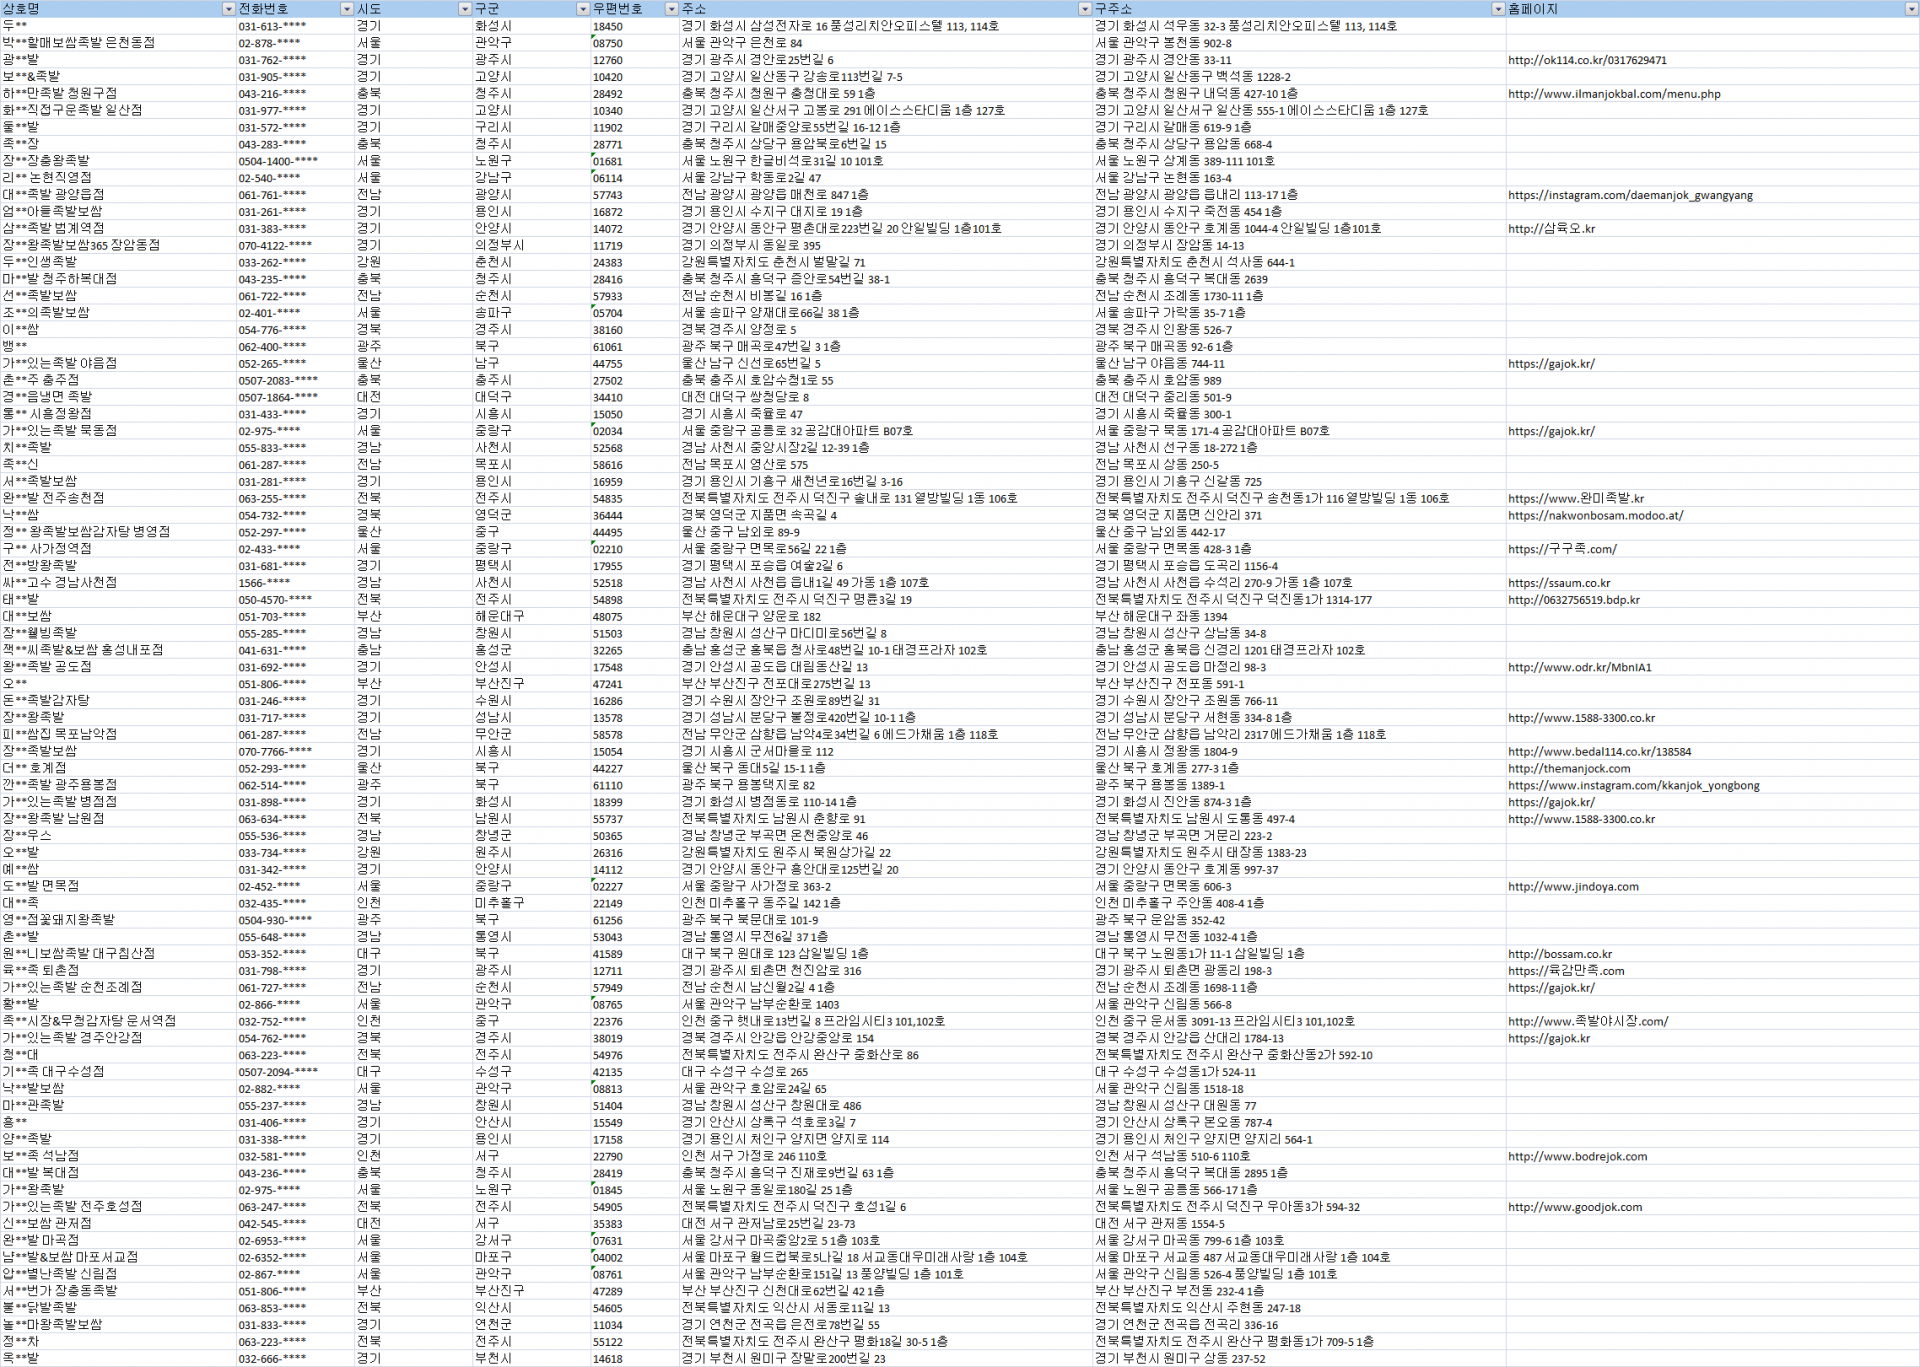Open the 상호명 column filter dropdown
Screen dimensions: 1920x1367
(x=228, y=8)
